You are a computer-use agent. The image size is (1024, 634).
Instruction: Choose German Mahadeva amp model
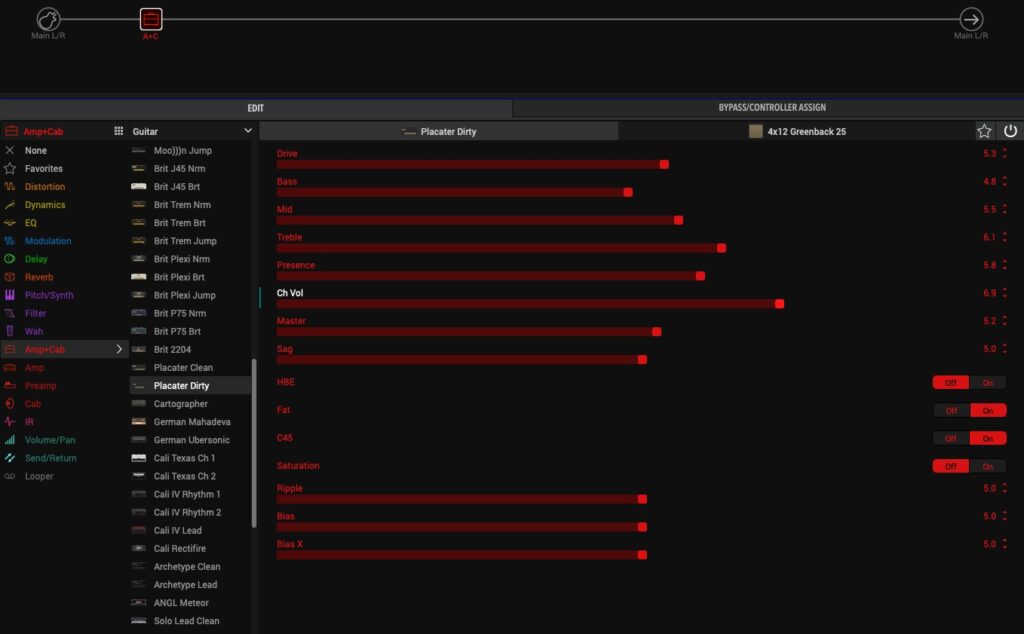pos(191,422)
